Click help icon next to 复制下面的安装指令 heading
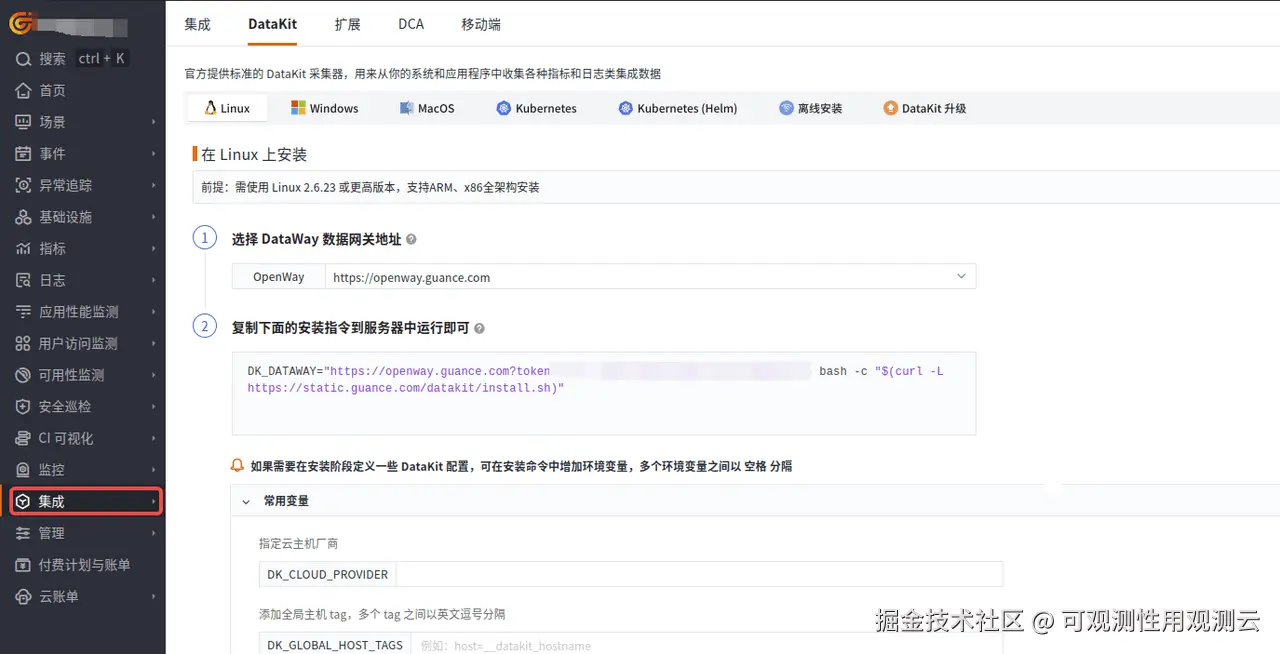 pyautogui.click(x=479, y=328)
